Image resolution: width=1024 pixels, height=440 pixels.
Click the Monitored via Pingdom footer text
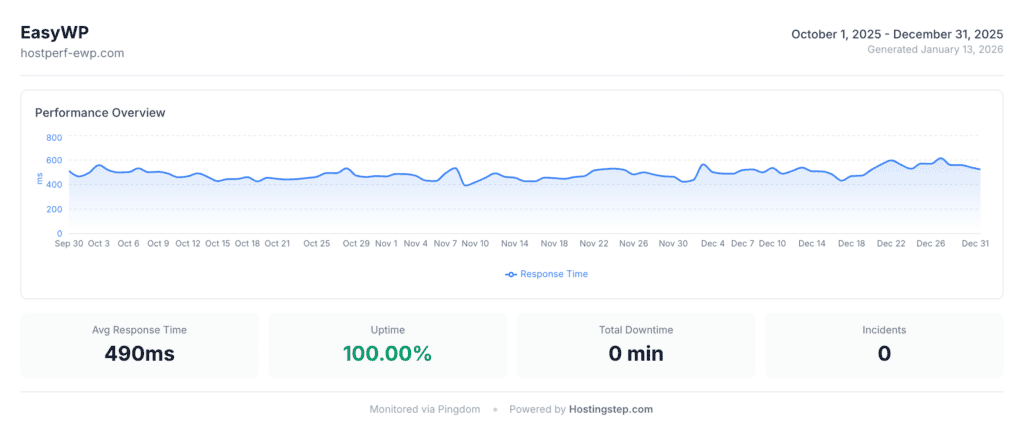[425, 409]
